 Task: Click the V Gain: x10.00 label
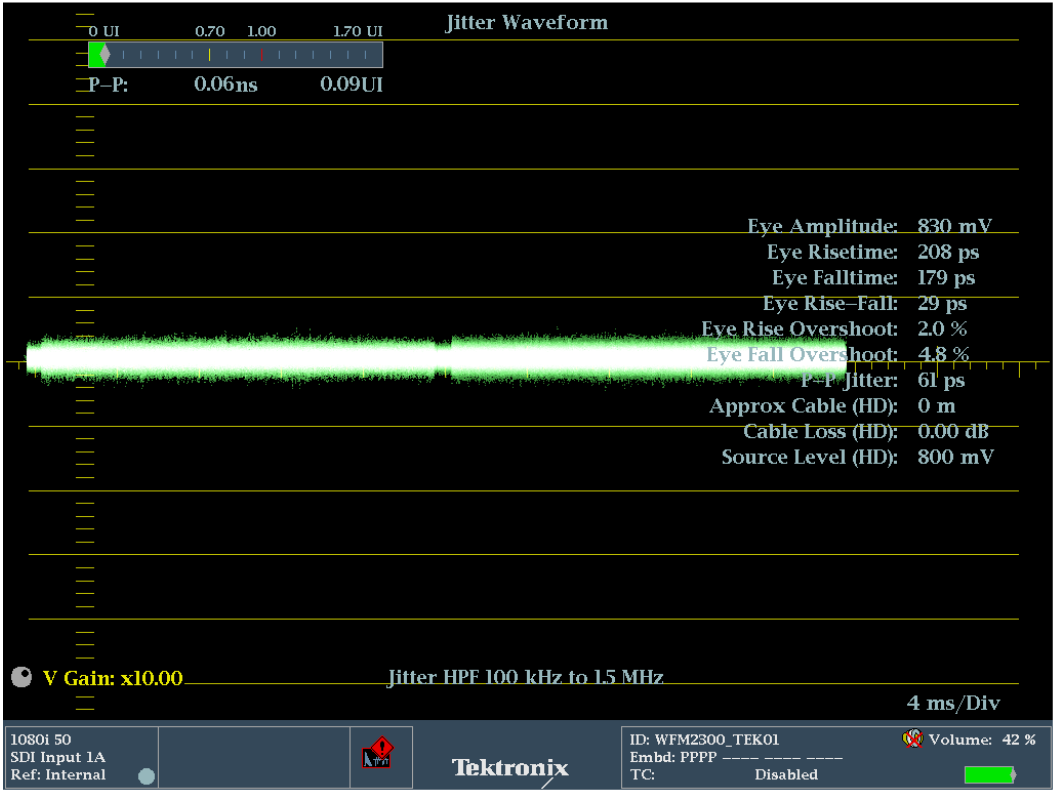click(113, 678)
